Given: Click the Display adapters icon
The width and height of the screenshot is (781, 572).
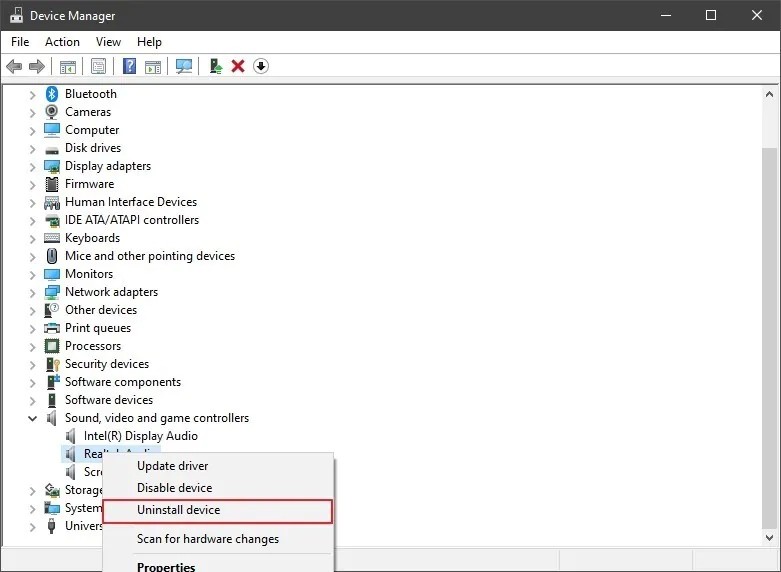Looking at the screenshot, I should [52, 166].
